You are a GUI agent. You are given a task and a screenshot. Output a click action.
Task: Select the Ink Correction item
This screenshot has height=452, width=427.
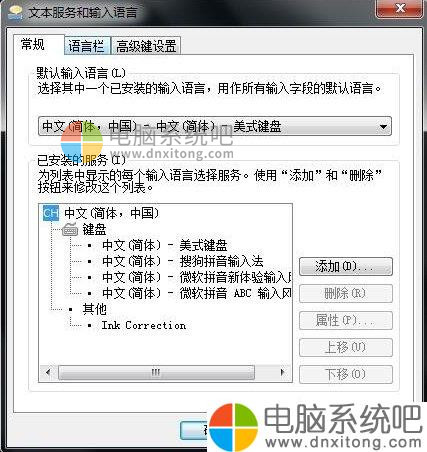(144, 325)
